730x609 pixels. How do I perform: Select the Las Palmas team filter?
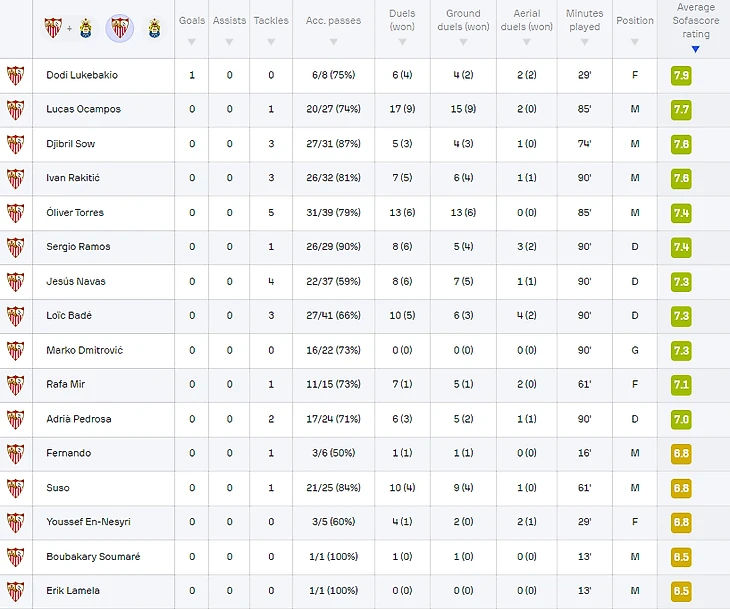point(154,28)
